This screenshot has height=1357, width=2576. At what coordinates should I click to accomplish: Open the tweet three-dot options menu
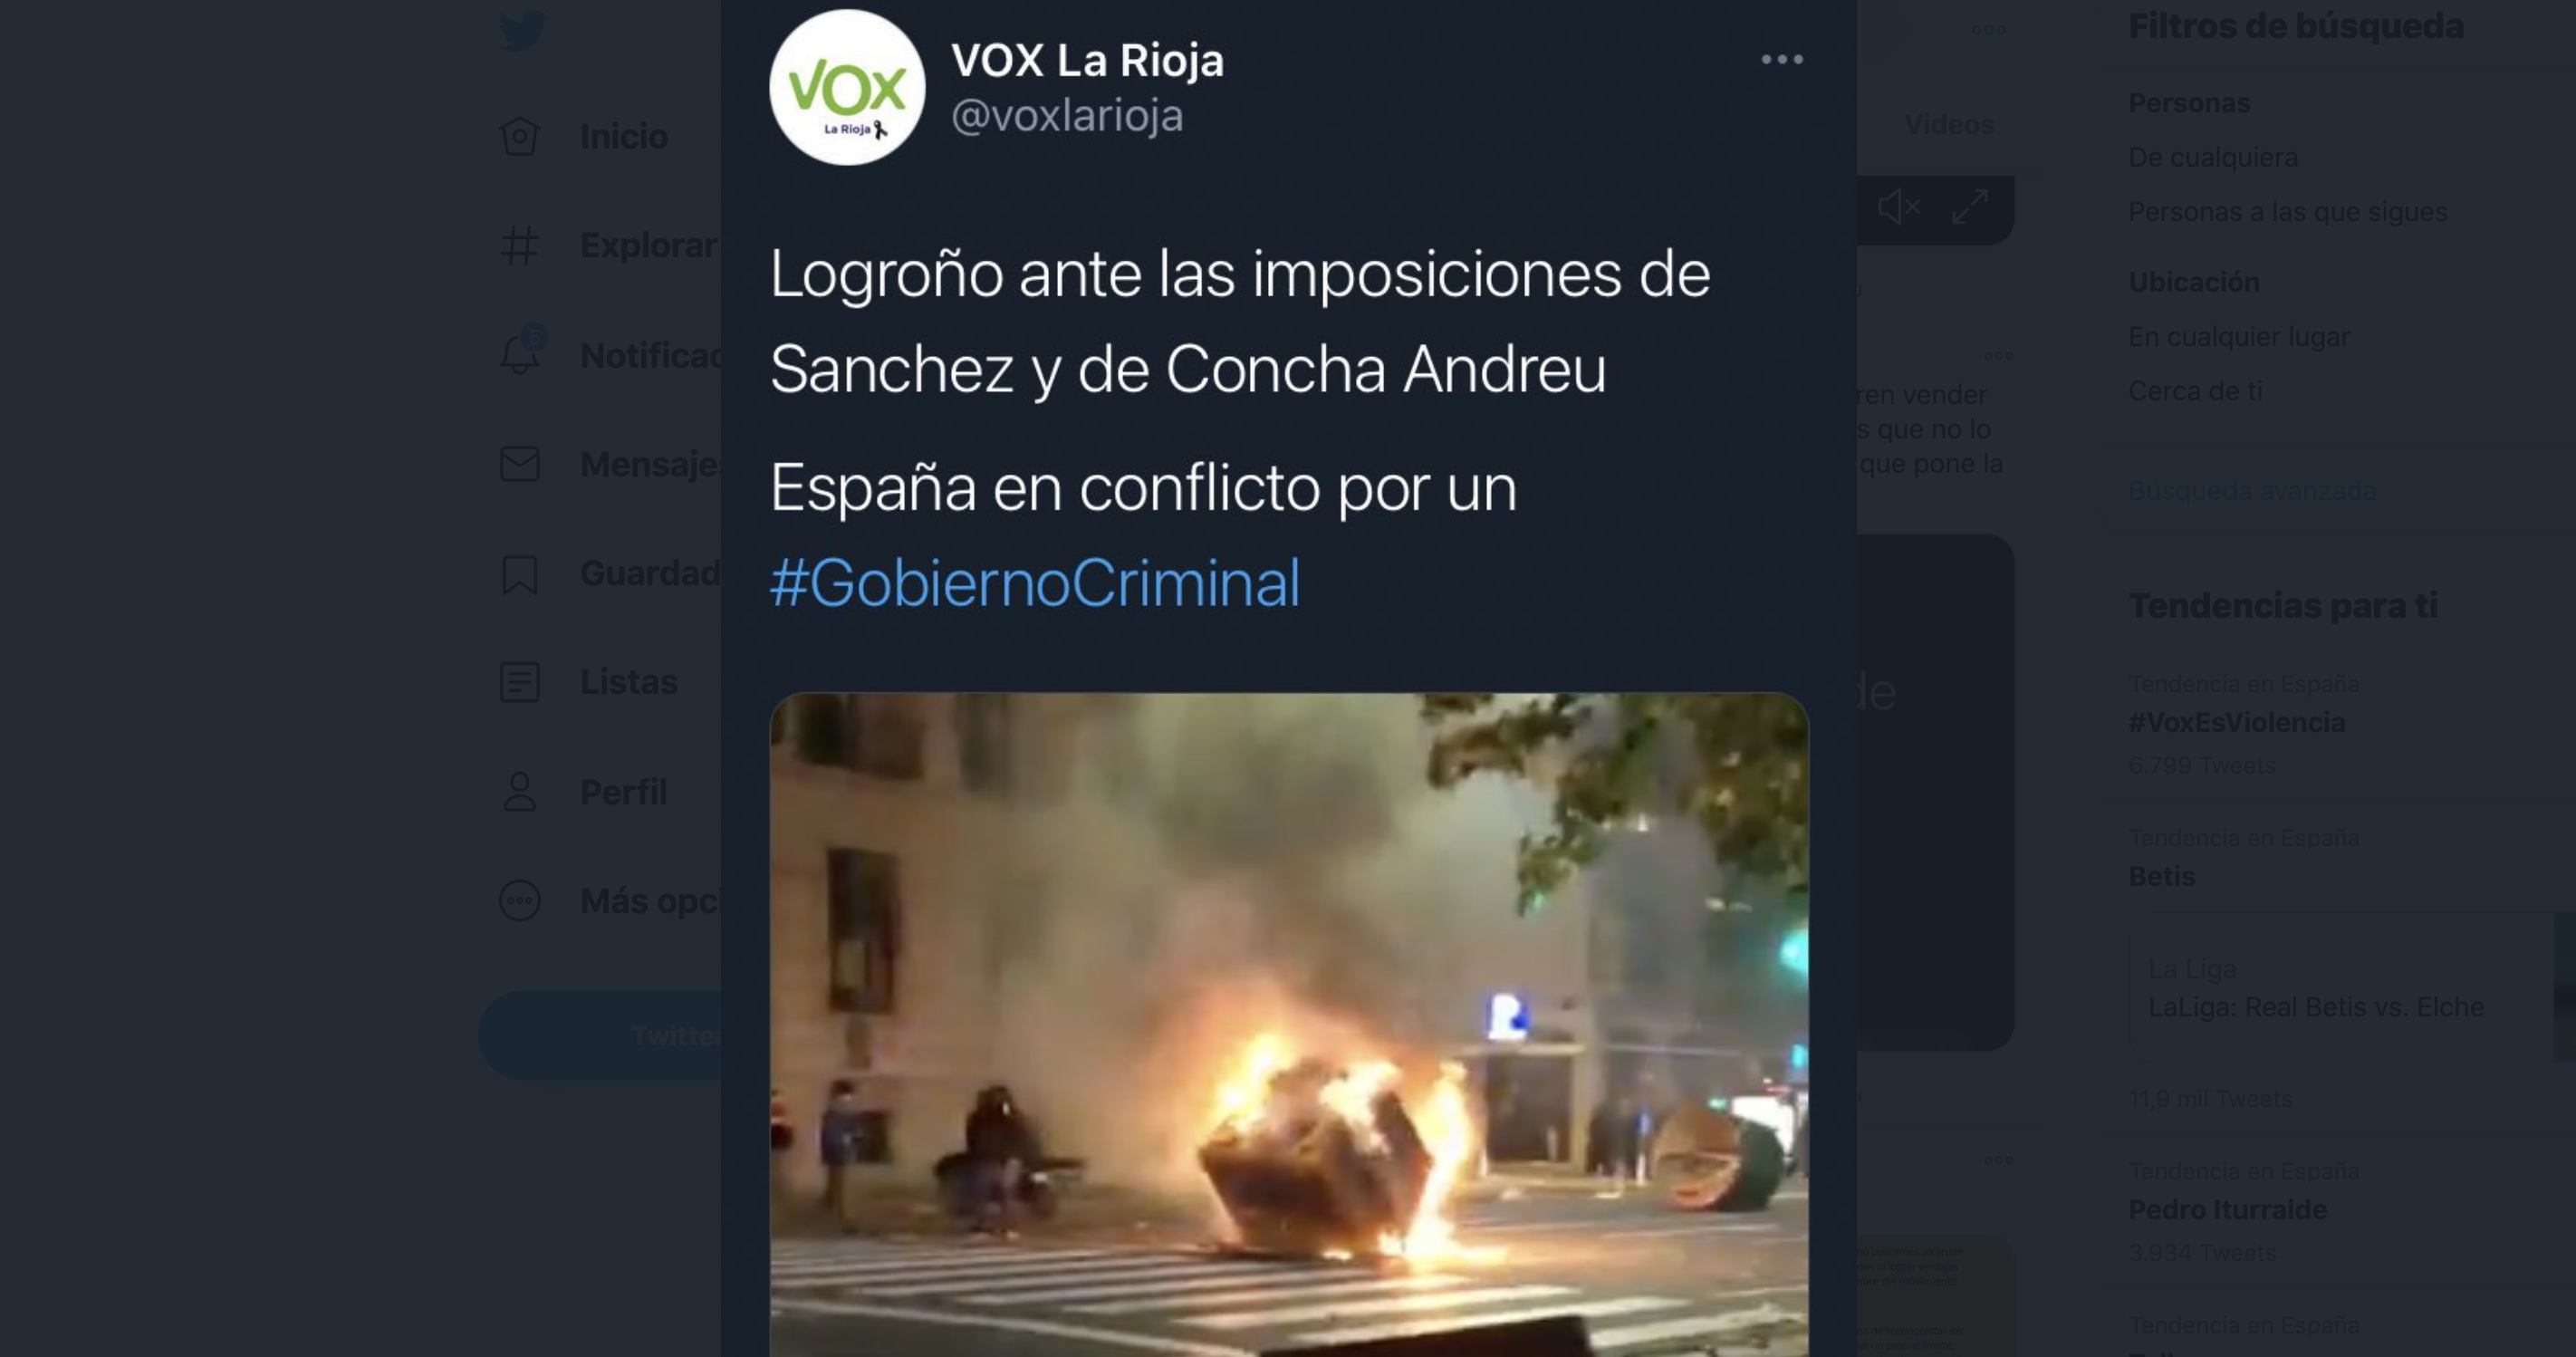coord(1782,60)
